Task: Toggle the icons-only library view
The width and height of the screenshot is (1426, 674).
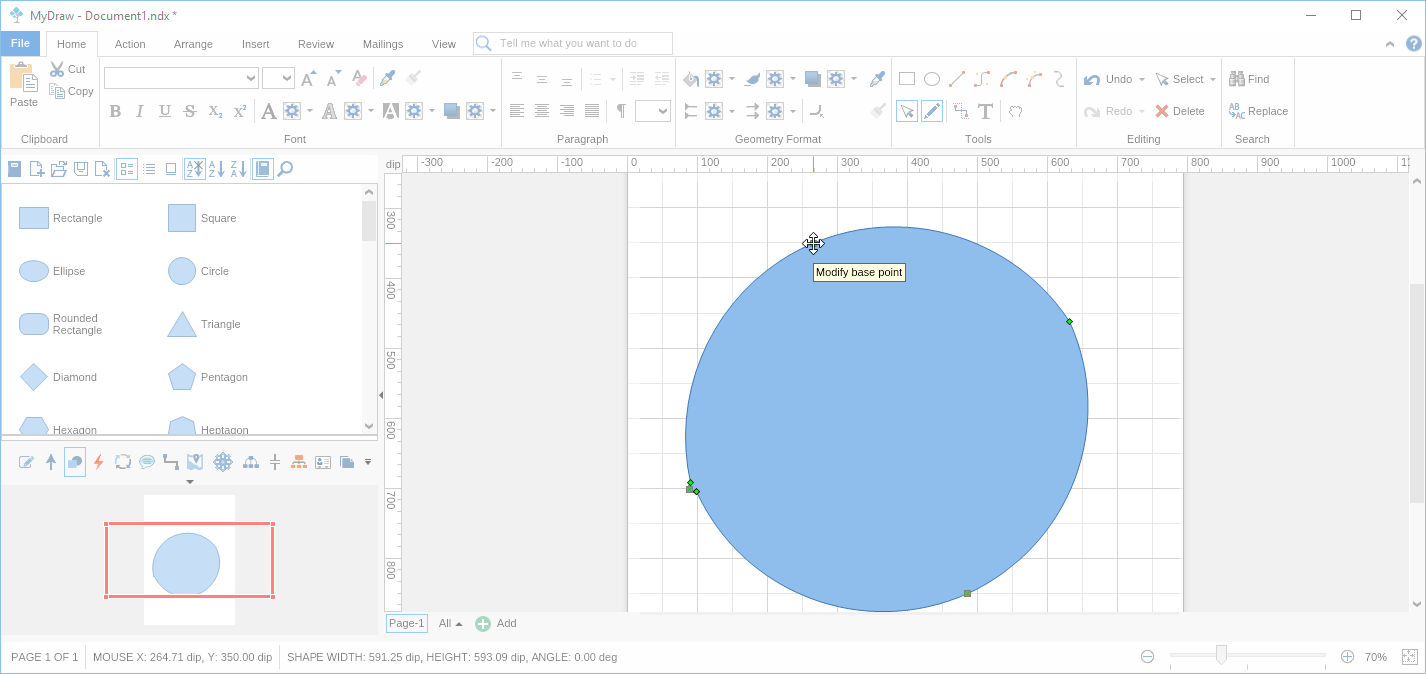Action: pyautogui.click(x=171, y=169)
